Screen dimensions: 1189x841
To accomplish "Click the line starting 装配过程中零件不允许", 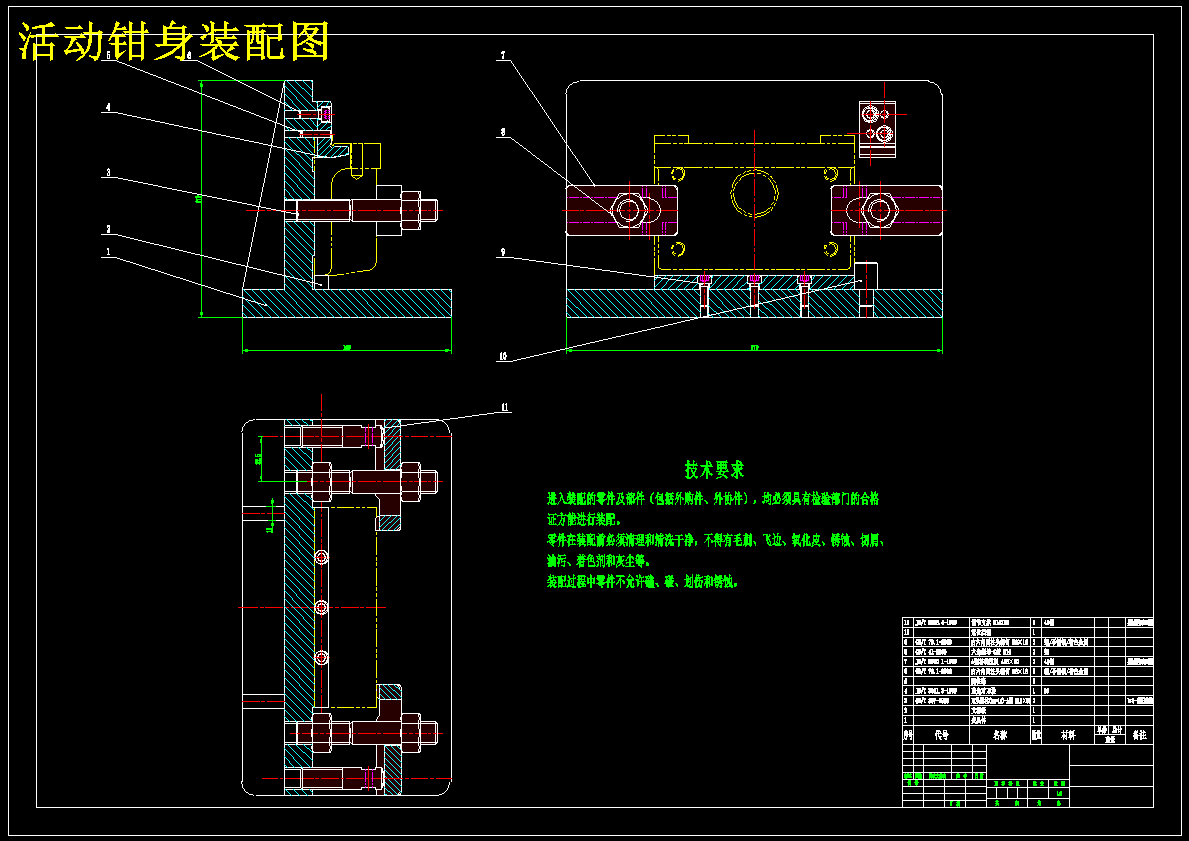I will coord(642,582).
